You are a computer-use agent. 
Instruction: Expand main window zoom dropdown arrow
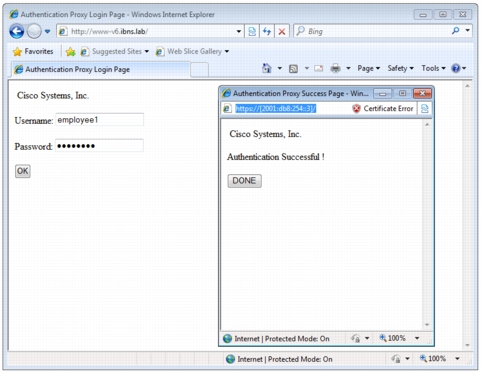point(457,359)
